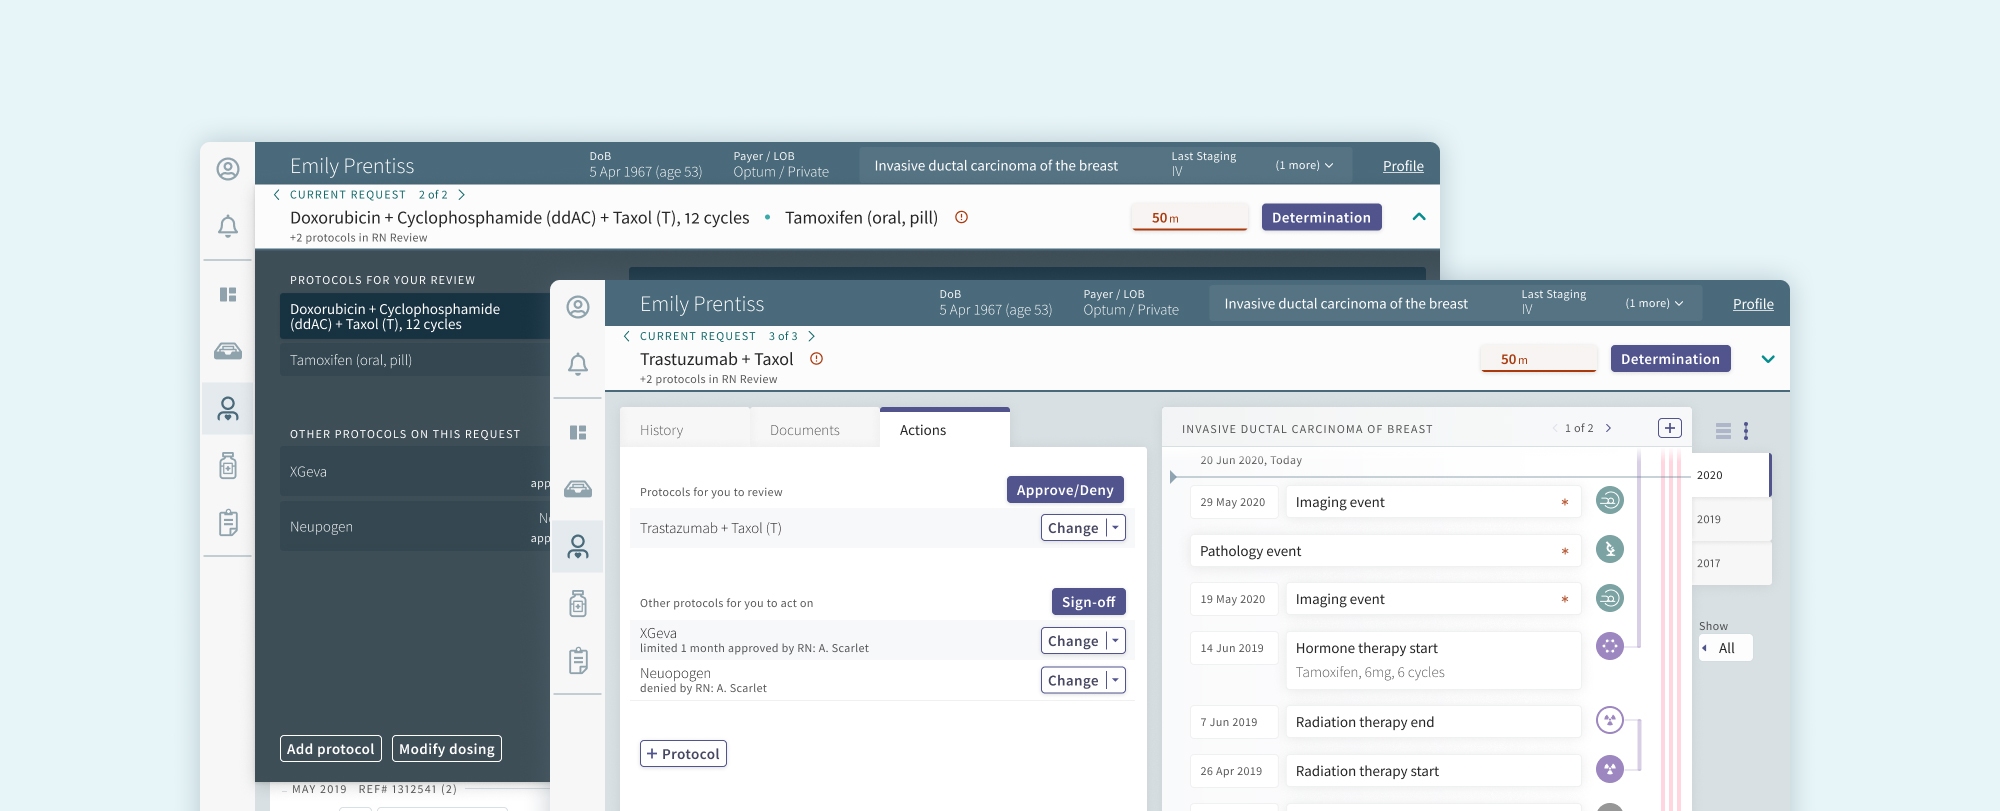
Task: Click the bell notifications icon in front window sidebar
Action: pos(578,365)
